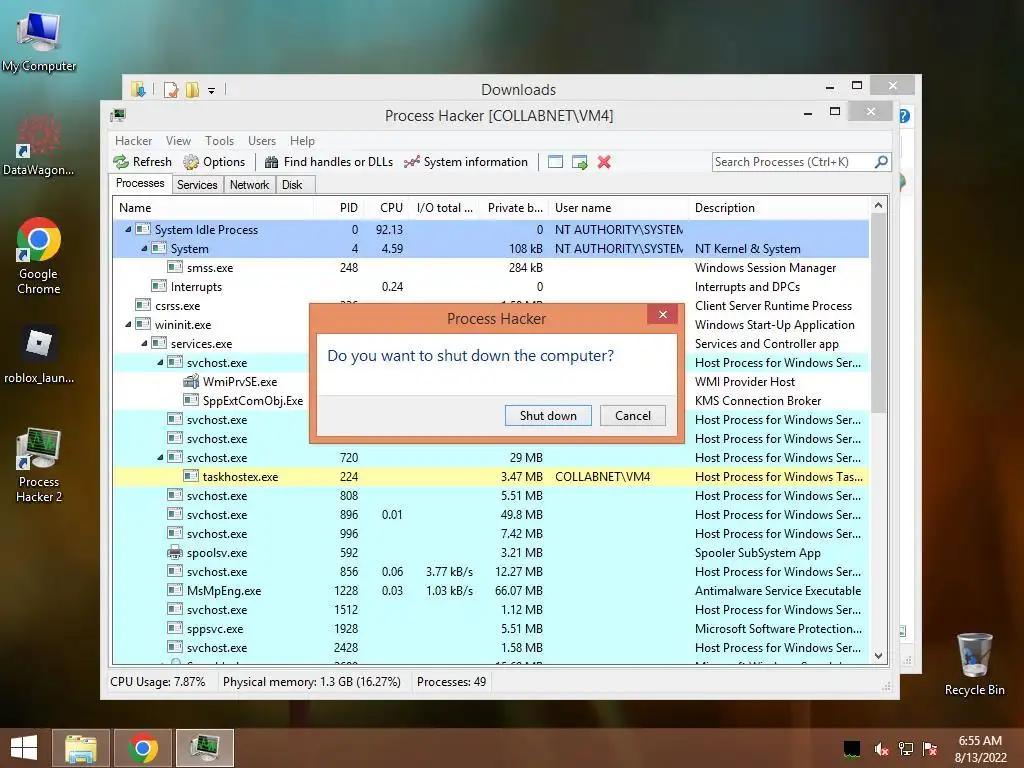The height and width of the screenshot is (768, 1024).
Task: Click the process list scroll up arrow
Action: [x=878, y=206]
